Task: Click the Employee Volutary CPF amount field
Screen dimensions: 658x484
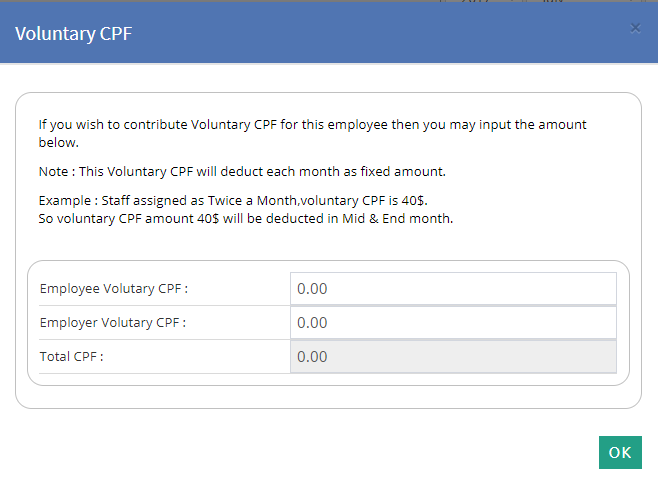Action: [452, 289]
